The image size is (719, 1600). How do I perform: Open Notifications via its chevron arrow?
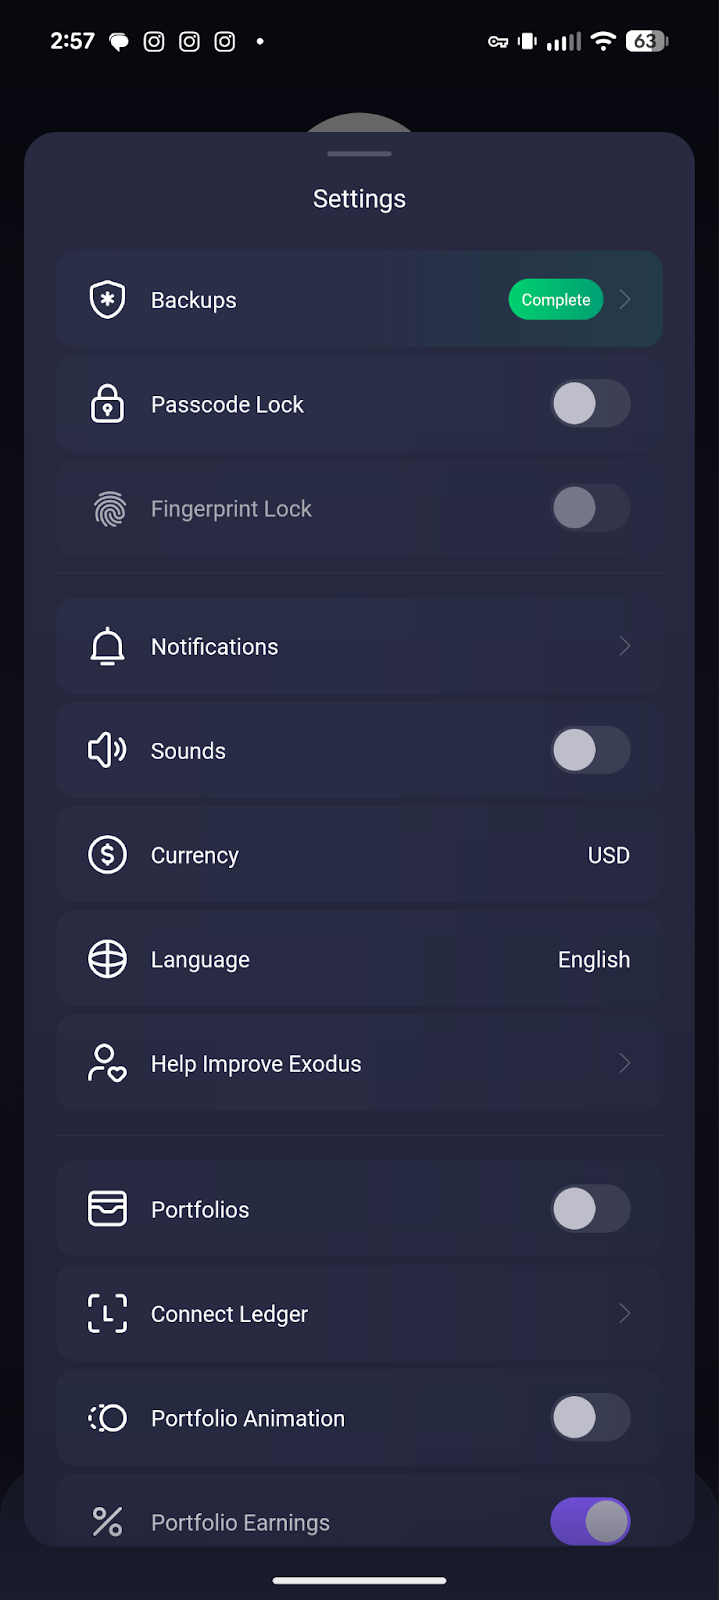624,646
